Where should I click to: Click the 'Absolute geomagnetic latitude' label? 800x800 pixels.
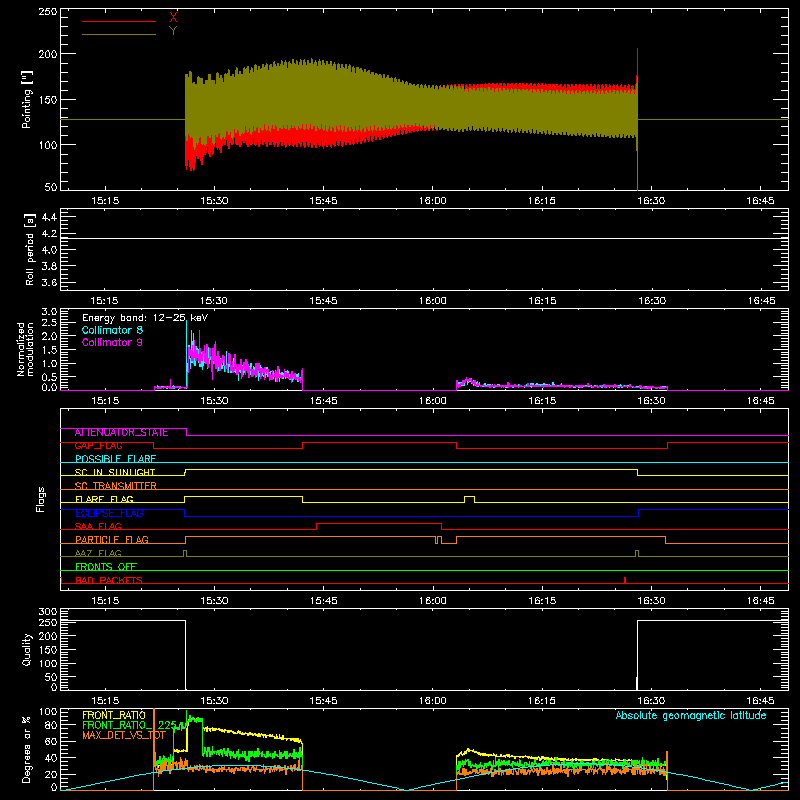pyautogui.click(x=691, y=715)
